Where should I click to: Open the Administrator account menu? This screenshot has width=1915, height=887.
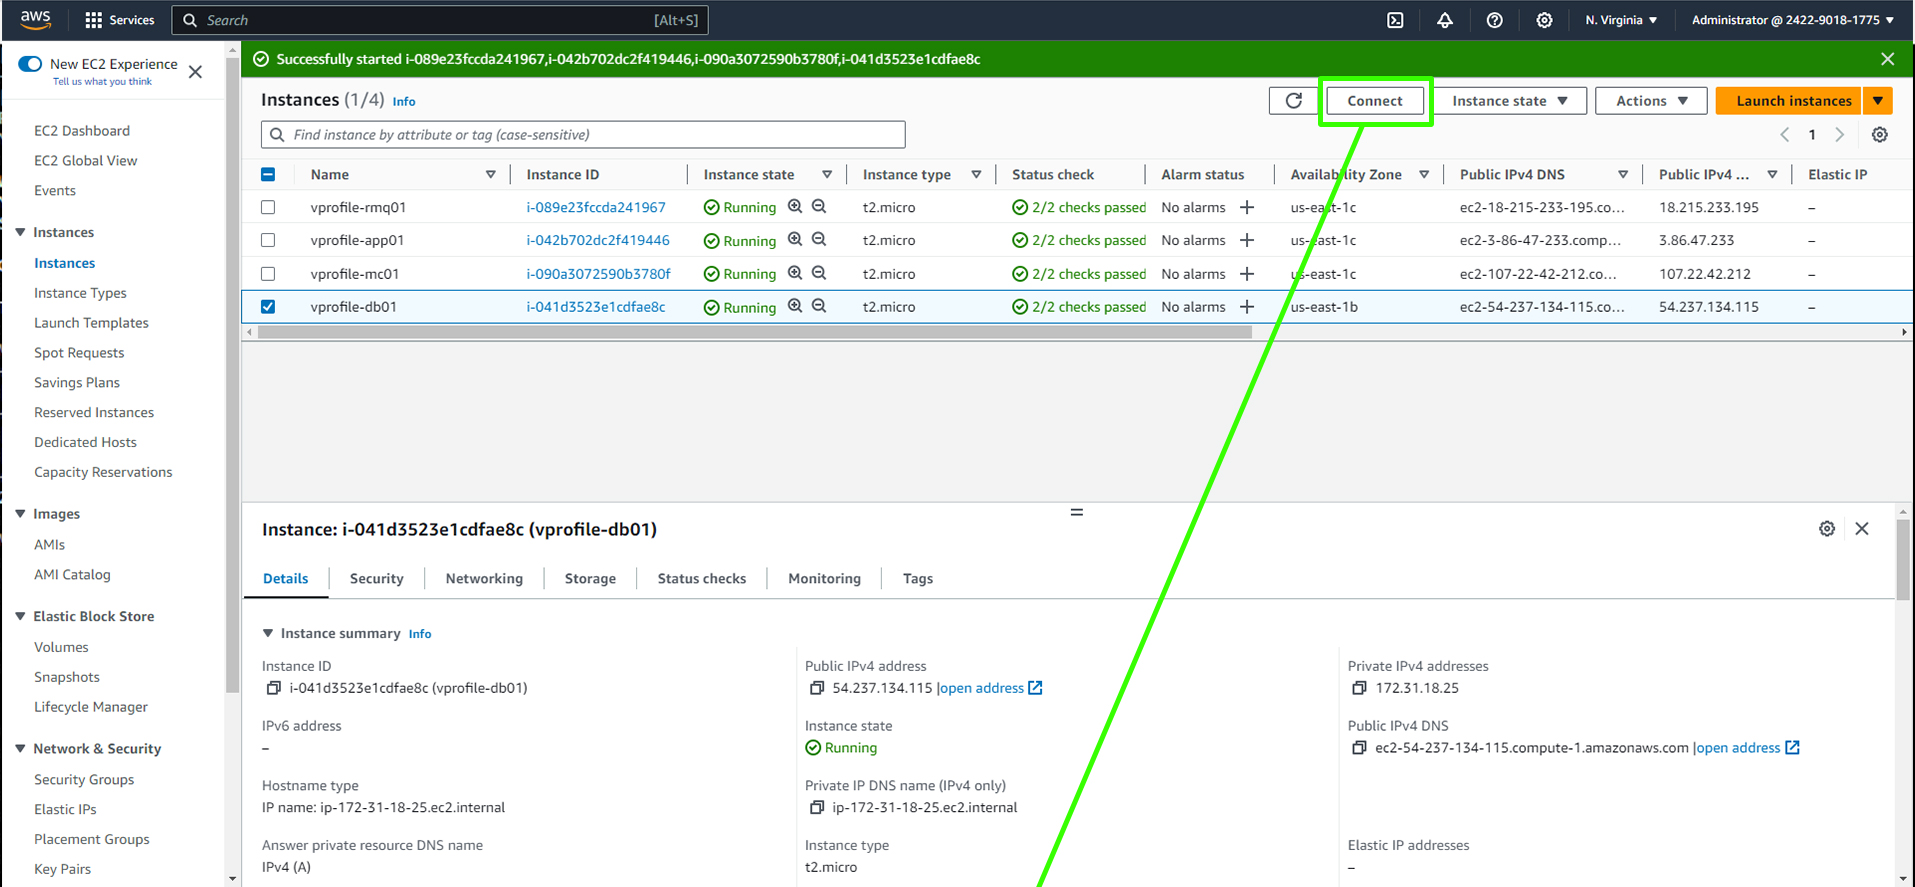(x=1793, y=20)
